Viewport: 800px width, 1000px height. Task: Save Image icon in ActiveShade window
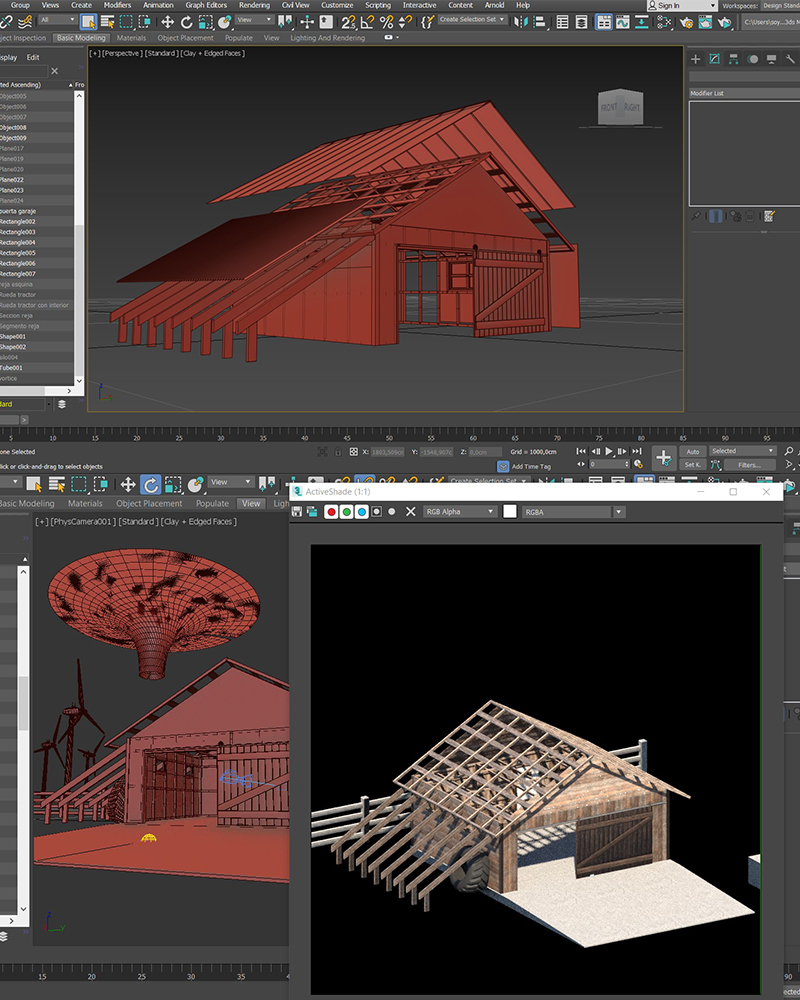click(297, 511)
